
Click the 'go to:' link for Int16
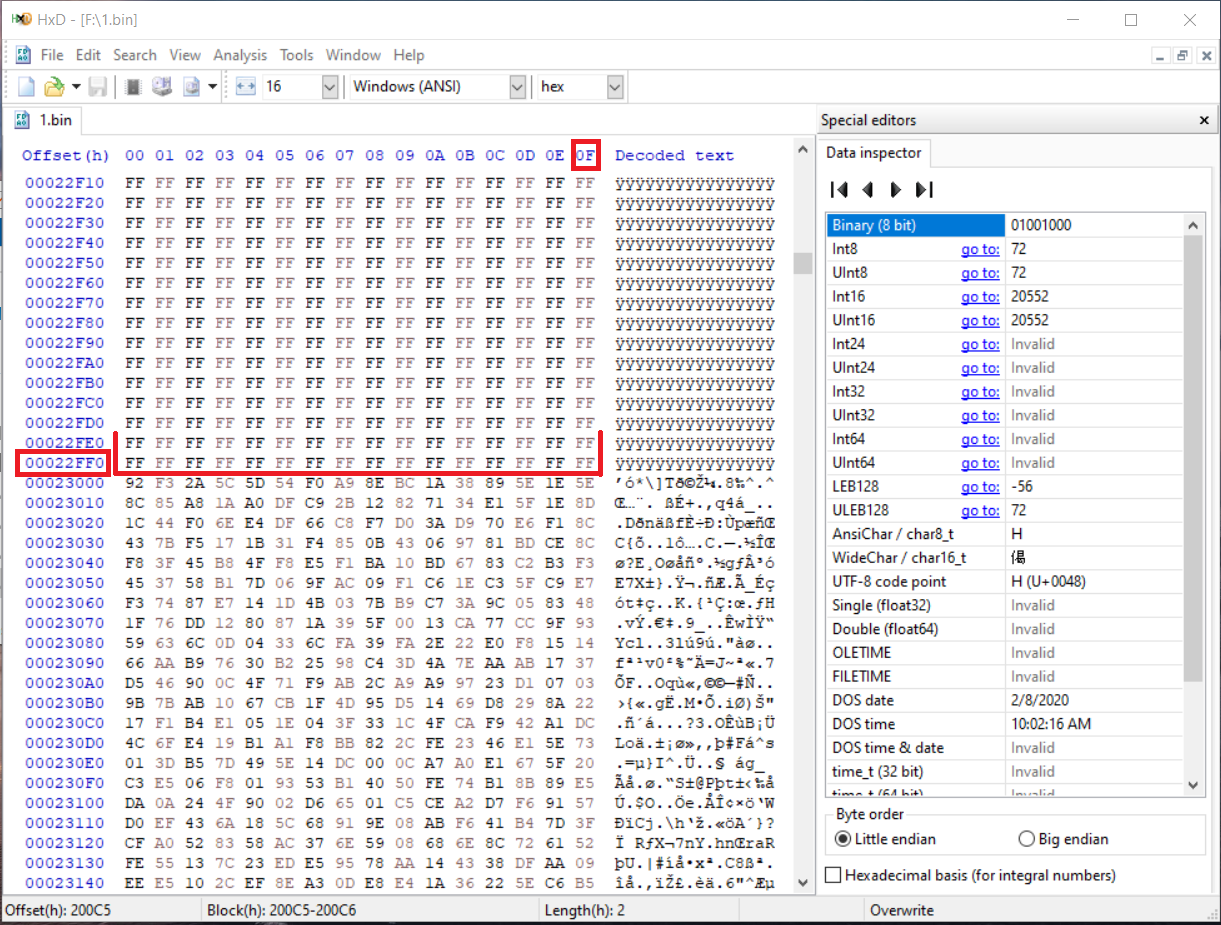980,297
